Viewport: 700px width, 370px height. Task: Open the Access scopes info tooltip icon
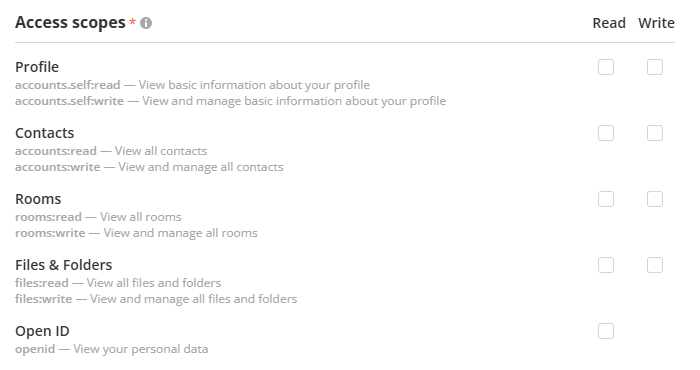146,23
